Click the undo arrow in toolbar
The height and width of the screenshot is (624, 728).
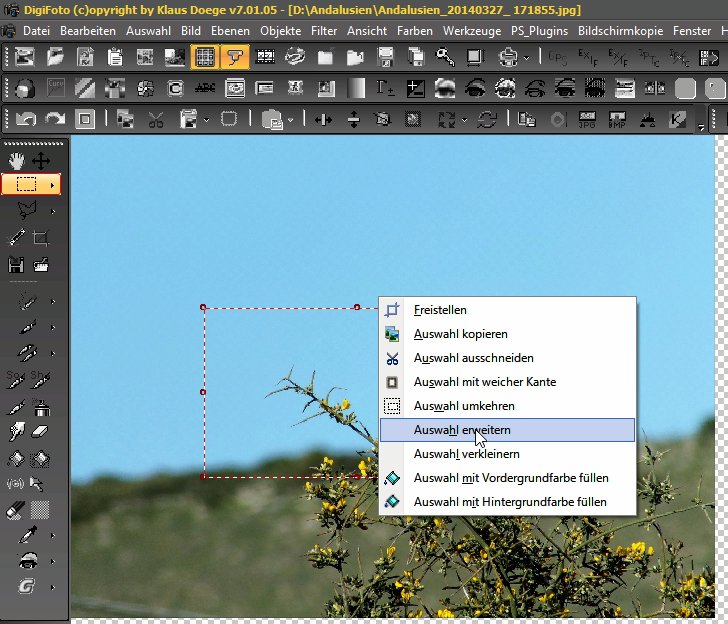(x=26, y=120)
